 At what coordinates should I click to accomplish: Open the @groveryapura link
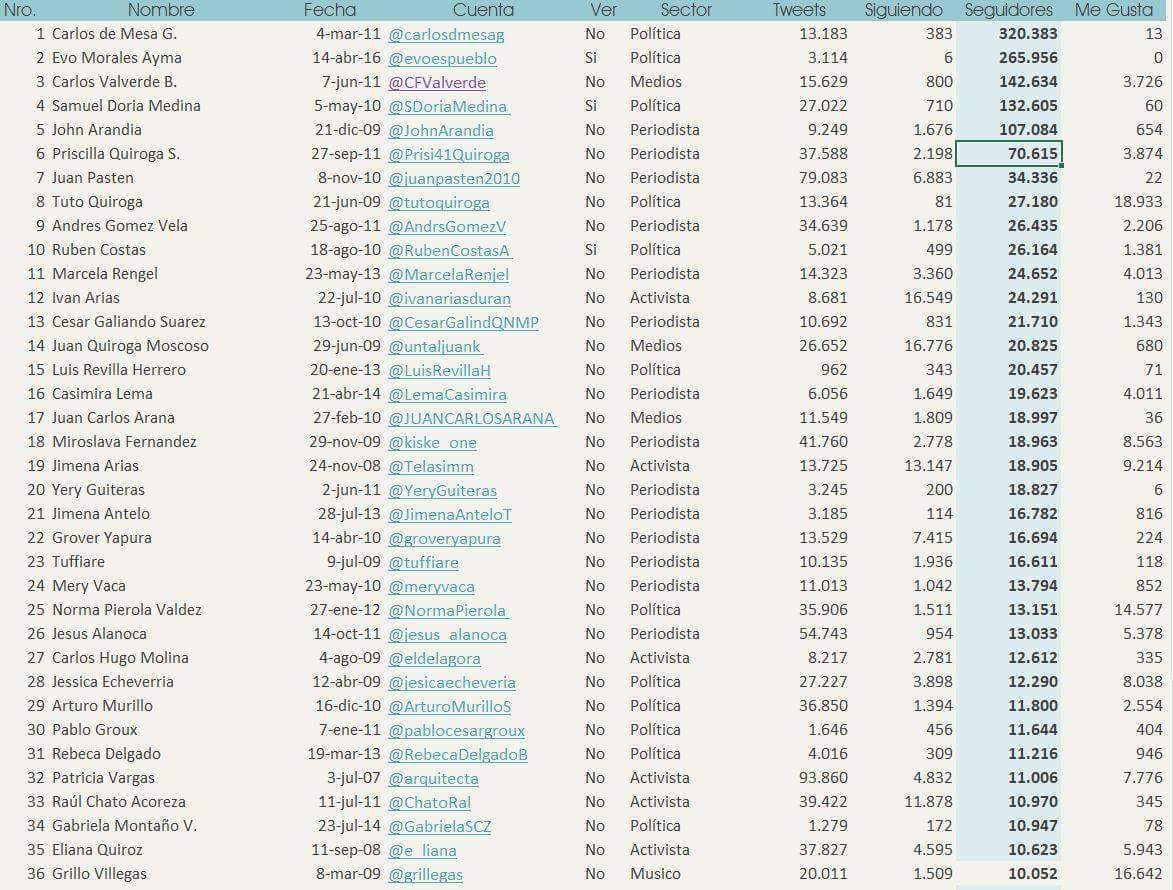pos(444,538)
